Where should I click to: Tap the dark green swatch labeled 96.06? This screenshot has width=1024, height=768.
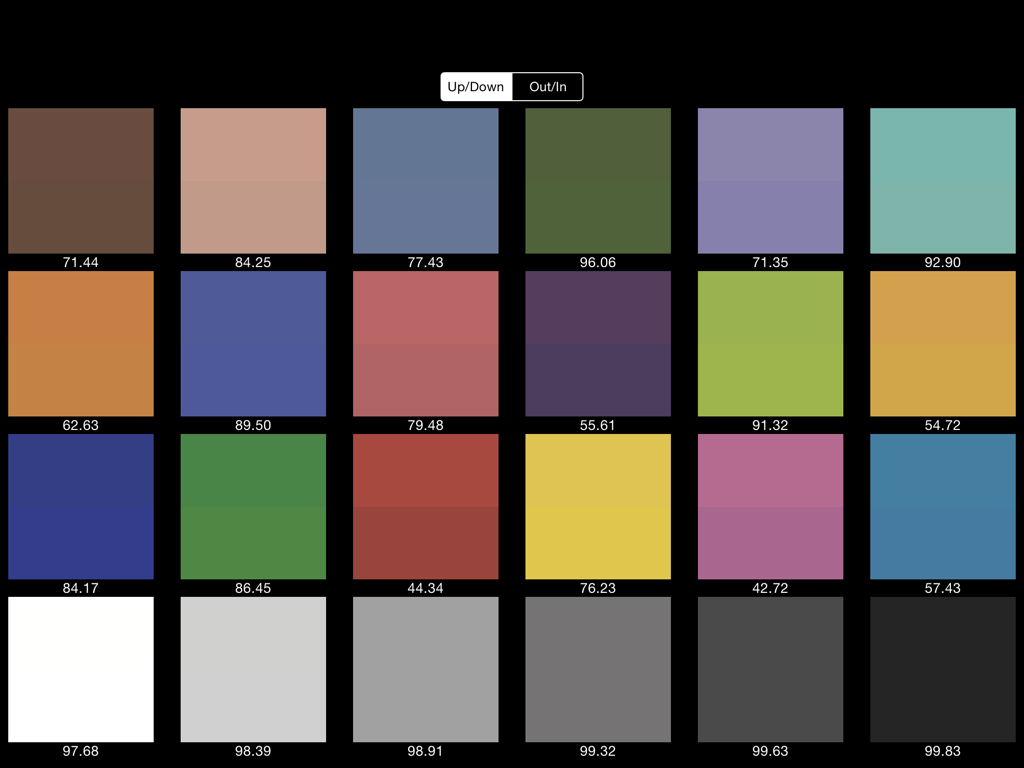click(598, 181)
